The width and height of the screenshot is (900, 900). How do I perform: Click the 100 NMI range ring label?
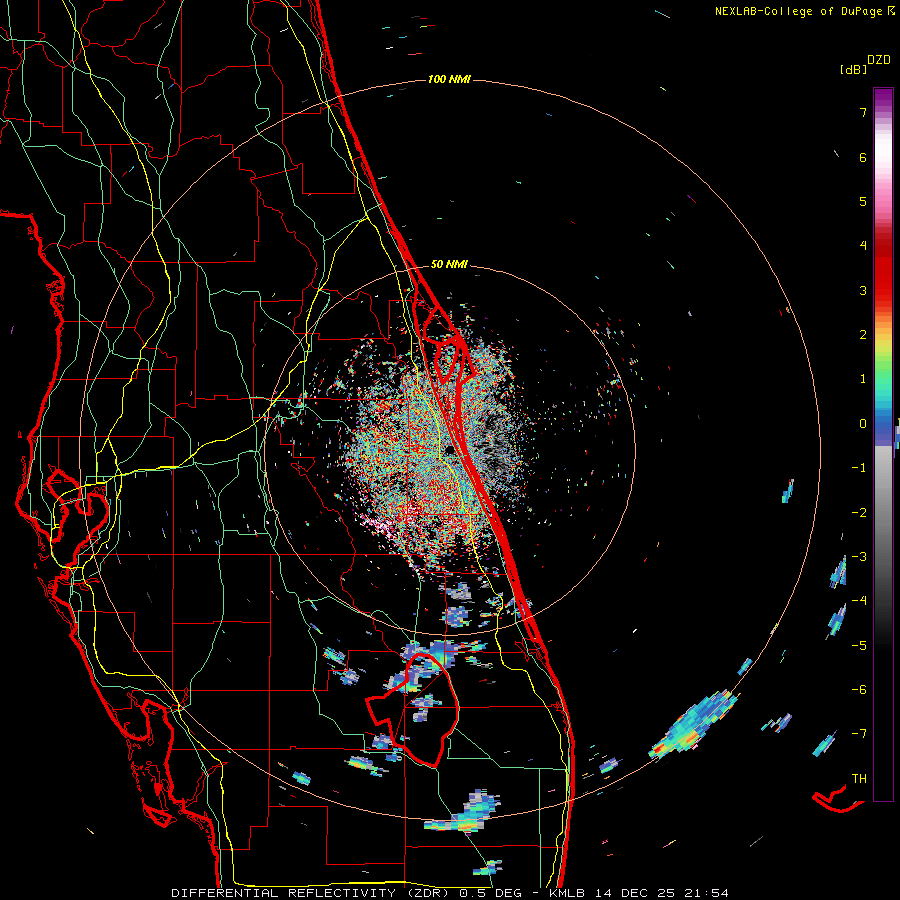[449, 79]
